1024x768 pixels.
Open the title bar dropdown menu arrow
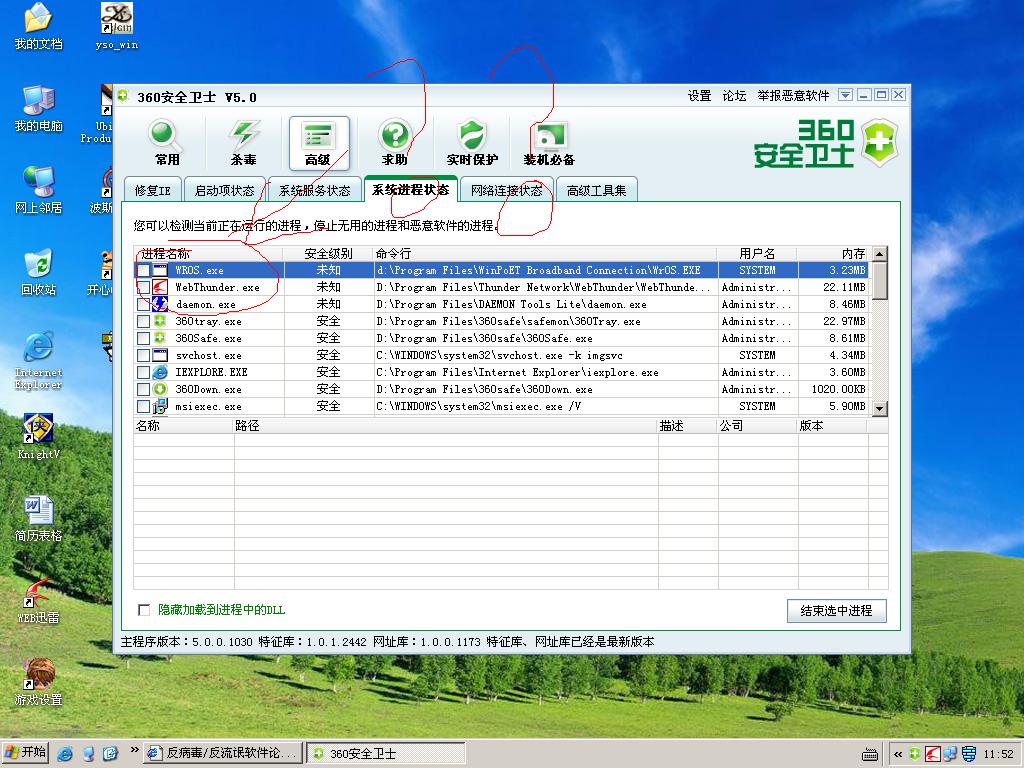[845, 95]
